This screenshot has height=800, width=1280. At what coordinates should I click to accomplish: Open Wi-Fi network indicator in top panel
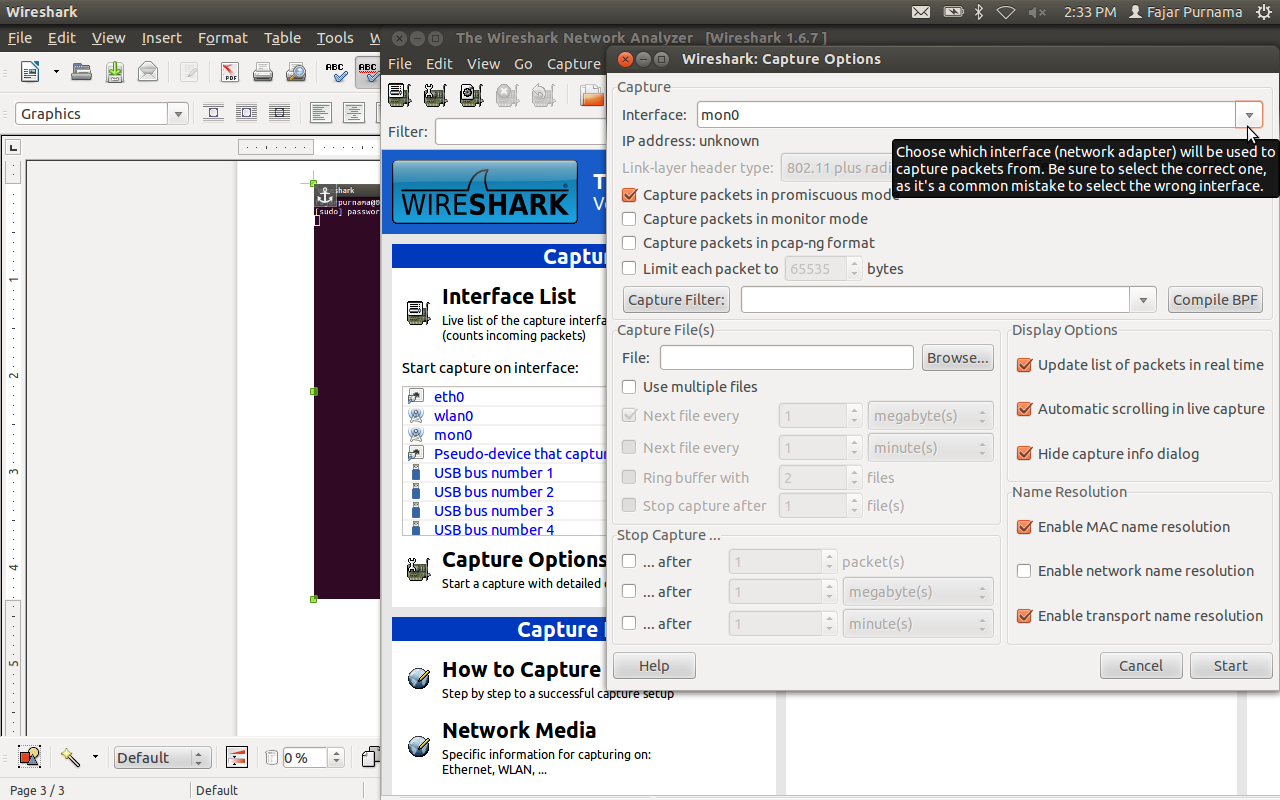point(1006,12)
